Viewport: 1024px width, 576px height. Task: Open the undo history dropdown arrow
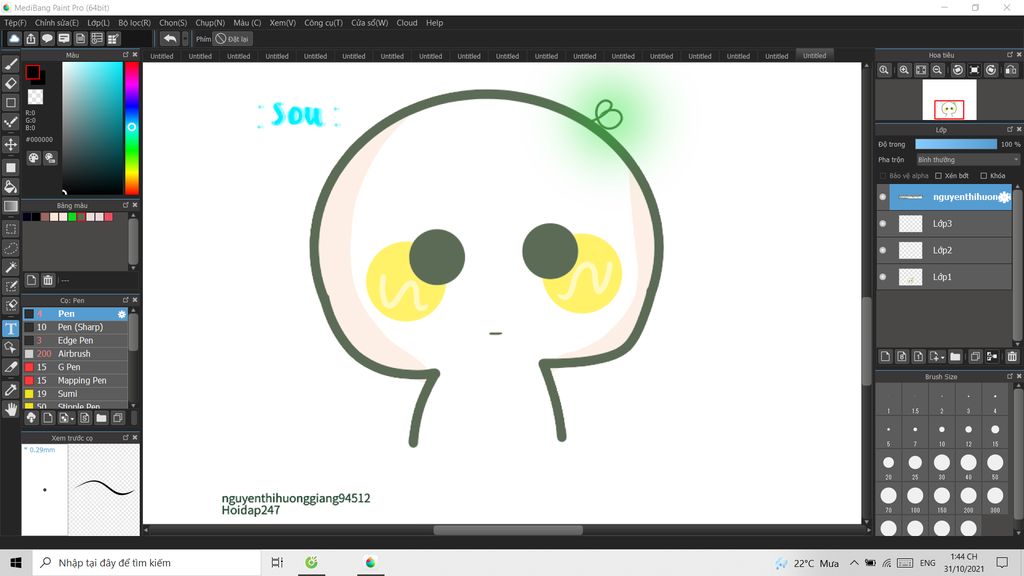click(185, 39)
